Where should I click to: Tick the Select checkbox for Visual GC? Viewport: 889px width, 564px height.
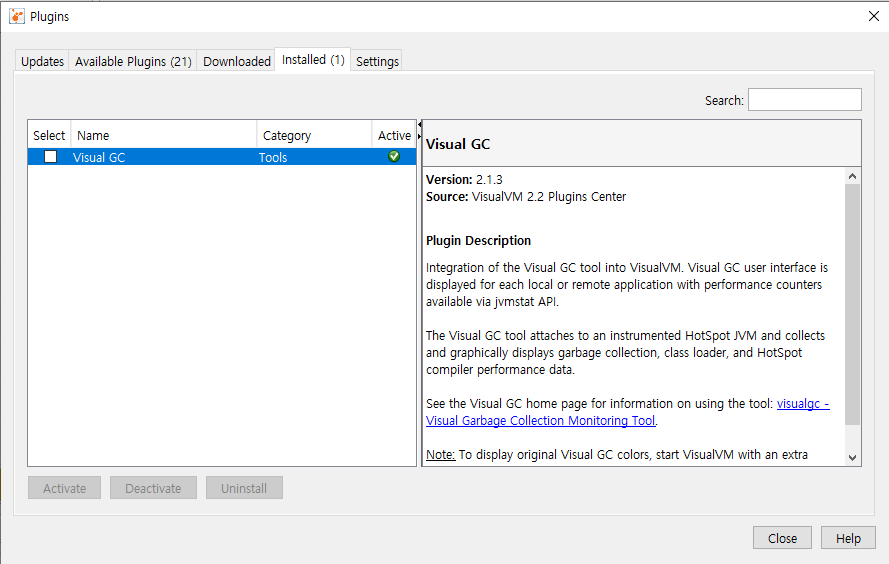50,156
